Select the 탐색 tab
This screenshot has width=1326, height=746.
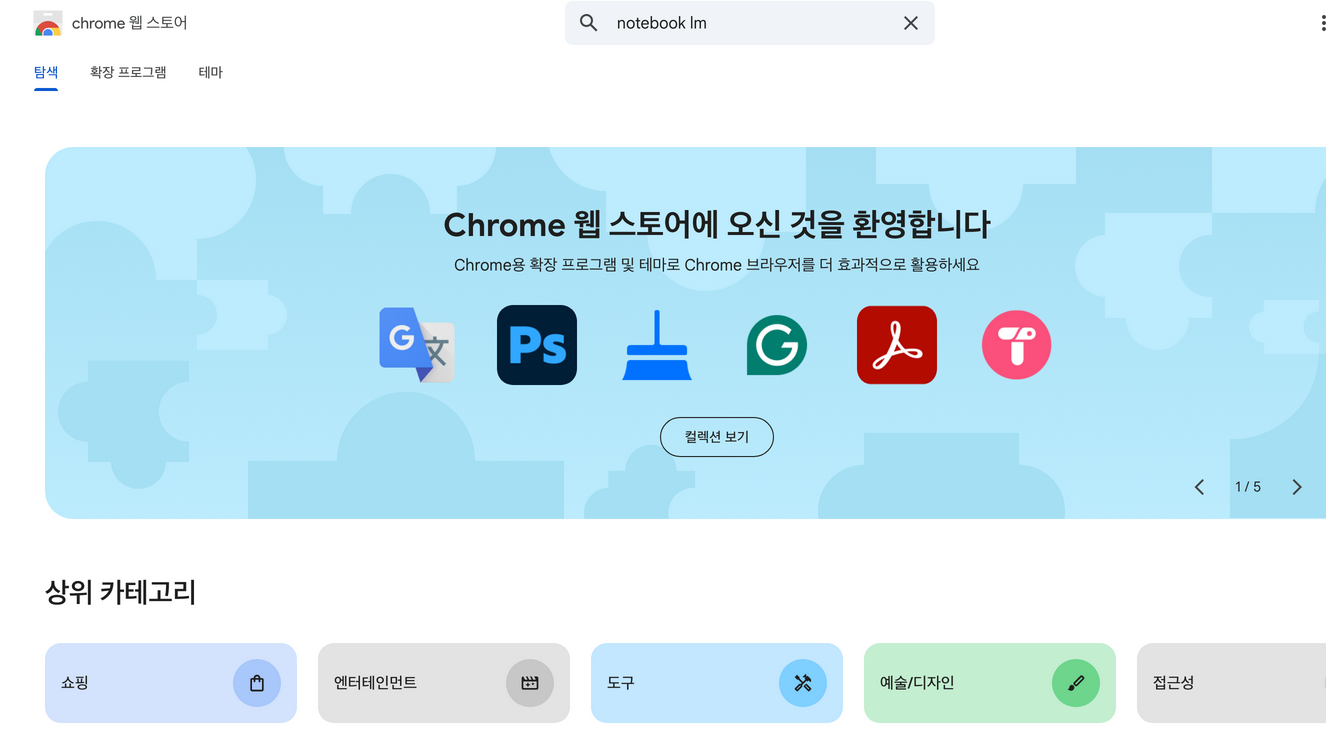[46, 72]
